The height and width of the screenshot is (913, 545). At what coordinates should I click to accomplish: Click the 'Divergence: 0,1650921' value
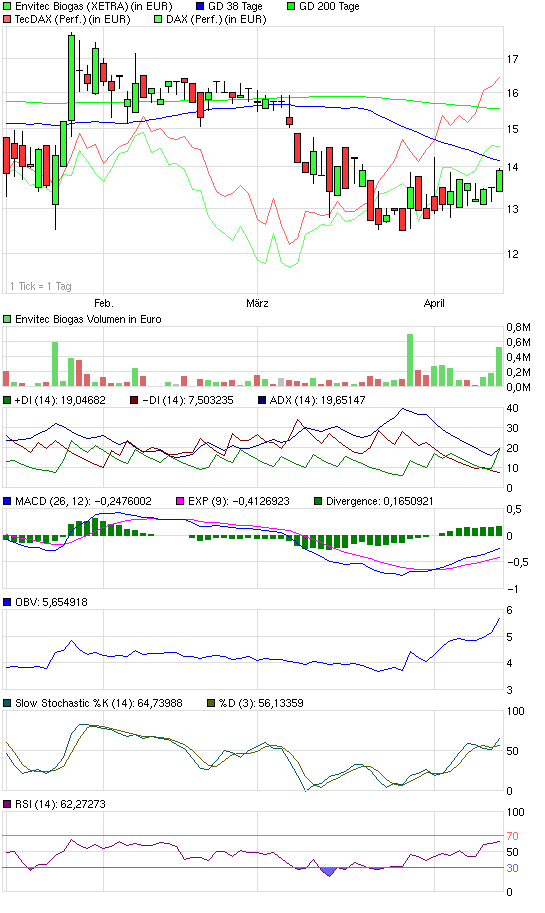point(380,501)
